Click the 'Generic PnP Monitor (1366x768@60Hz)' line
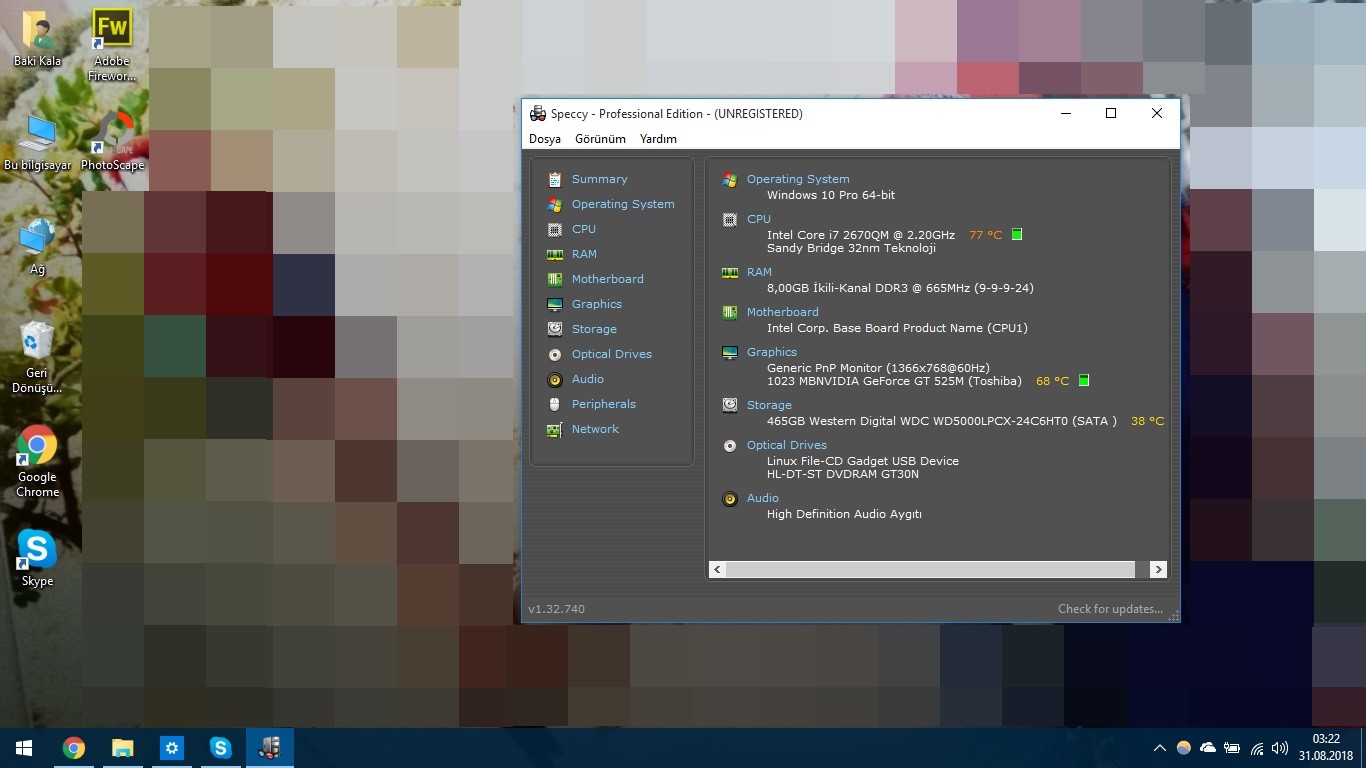This screenshot has height=768, width=1366. coord(878,368)
